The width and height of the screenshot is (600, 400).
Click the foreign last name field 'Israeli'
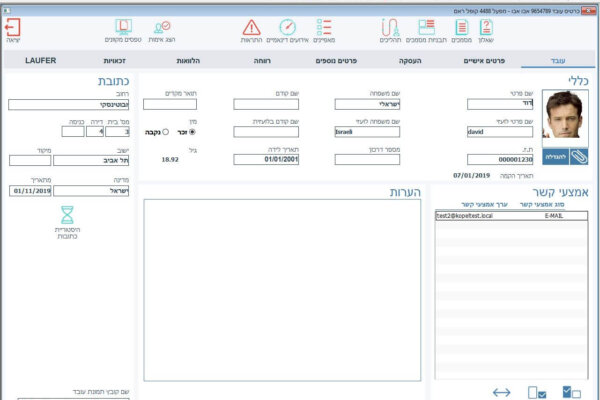[367, 132]
